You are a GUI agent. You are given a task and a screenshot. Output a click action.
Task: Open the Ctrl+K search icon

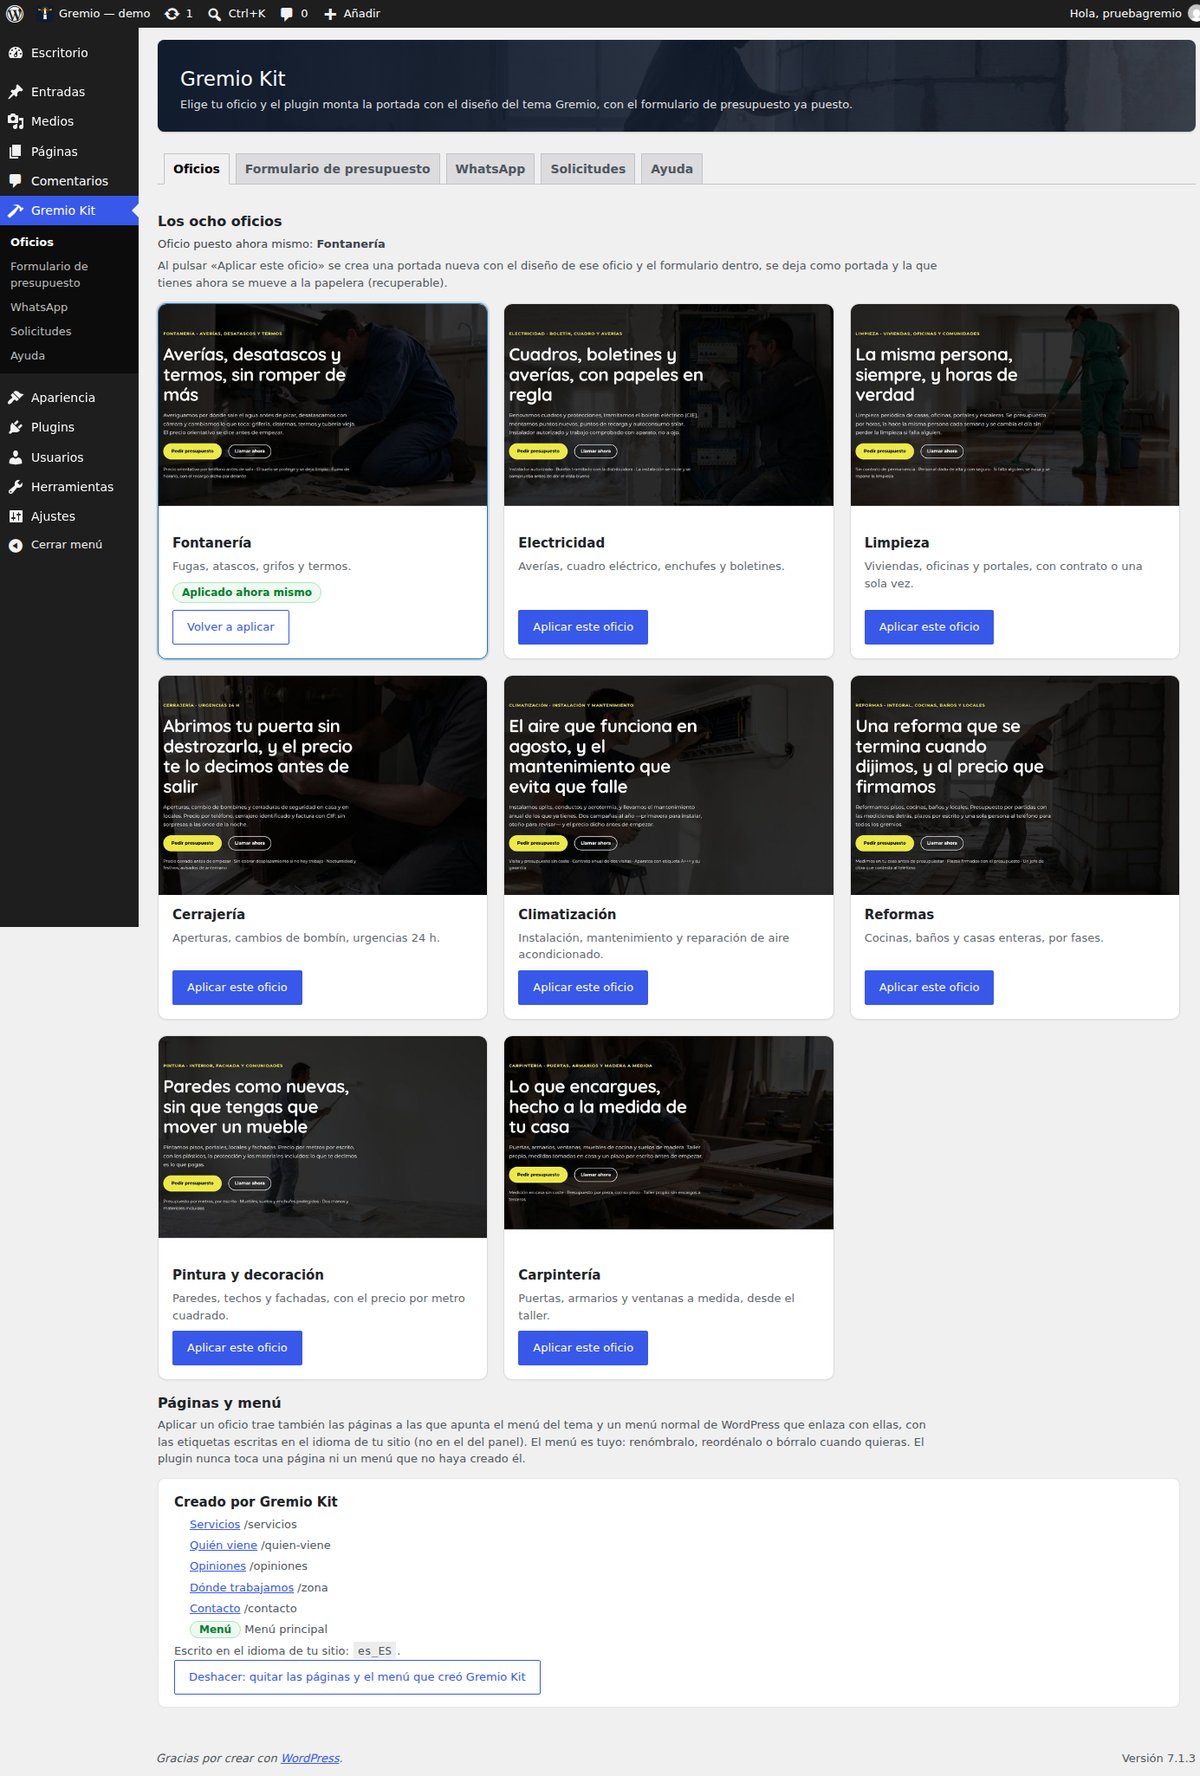pos(215,14)
